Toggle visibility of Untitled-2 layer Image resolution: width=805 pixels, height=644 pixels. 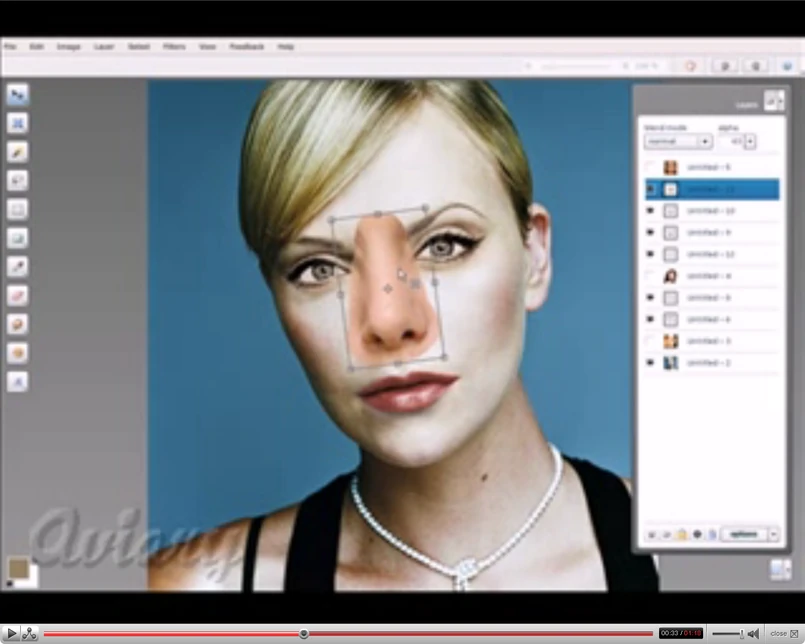(651, 363)
